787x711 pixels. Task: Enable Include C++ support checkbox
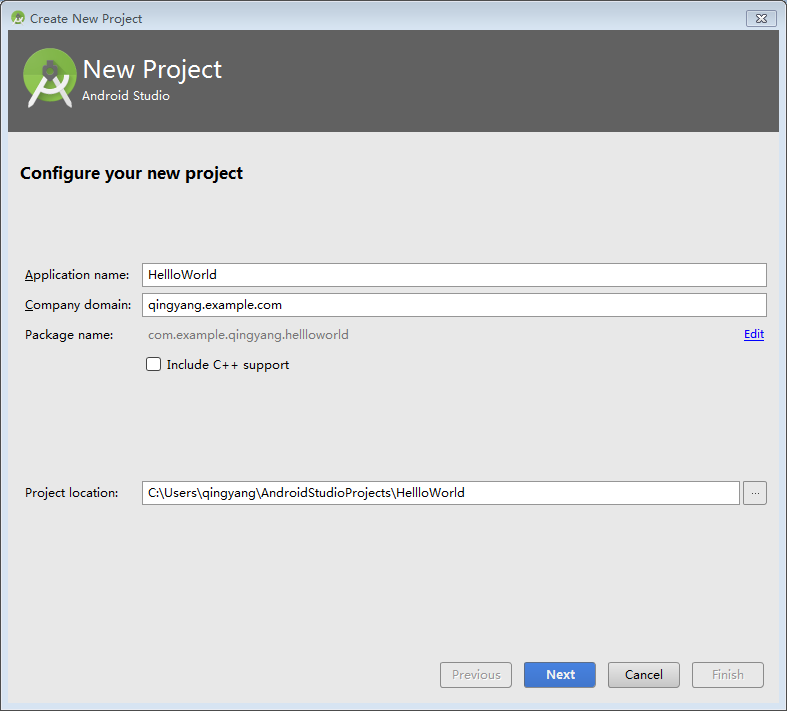pos(154,364)
